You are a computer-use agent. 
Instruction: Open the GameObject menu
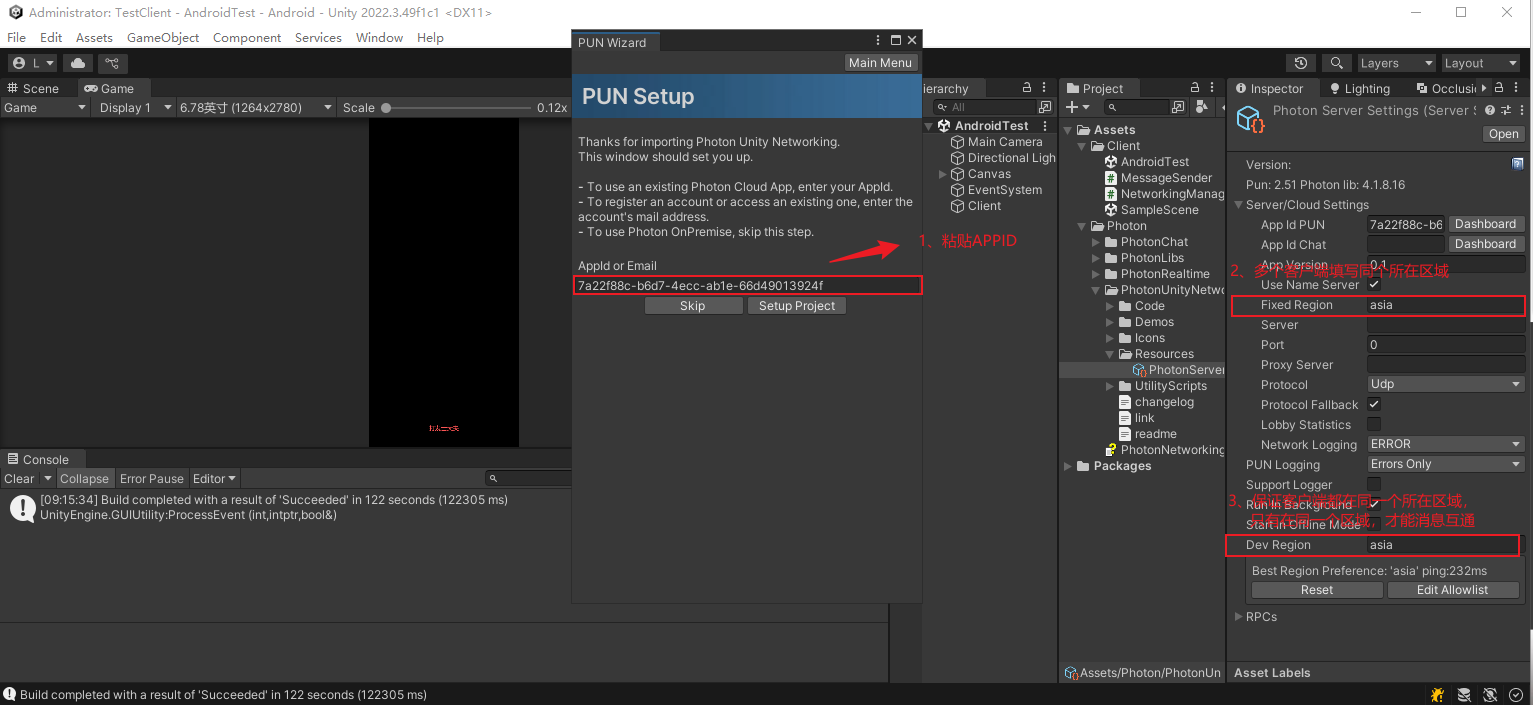tap(163, 37)
